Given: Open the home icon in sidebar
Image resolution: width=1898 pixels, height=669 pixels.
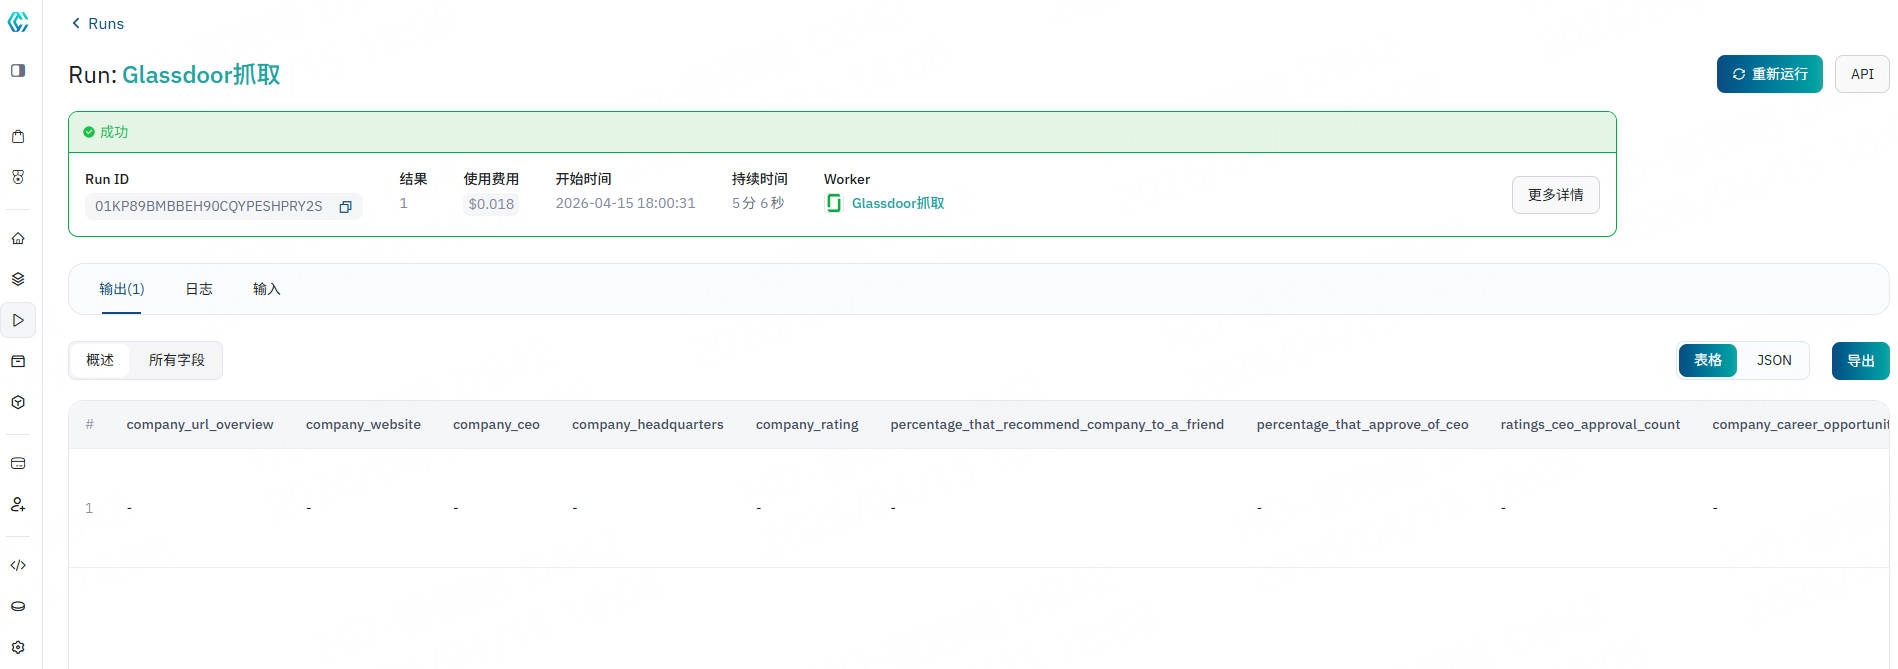Looking at the screenshot, I should (18, 239).
